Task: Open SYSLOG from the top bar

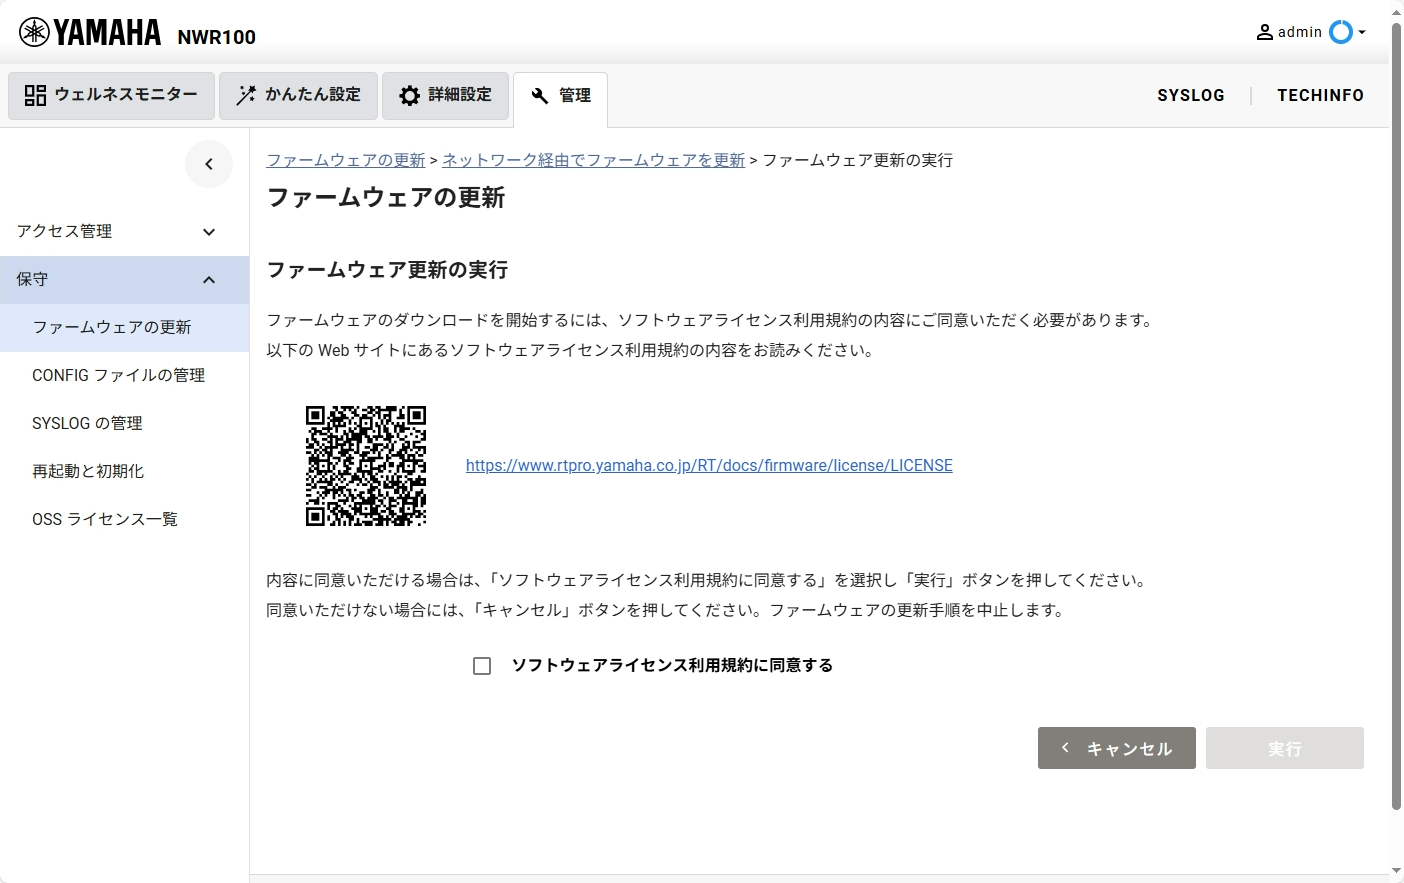Action: [1190, 95]
